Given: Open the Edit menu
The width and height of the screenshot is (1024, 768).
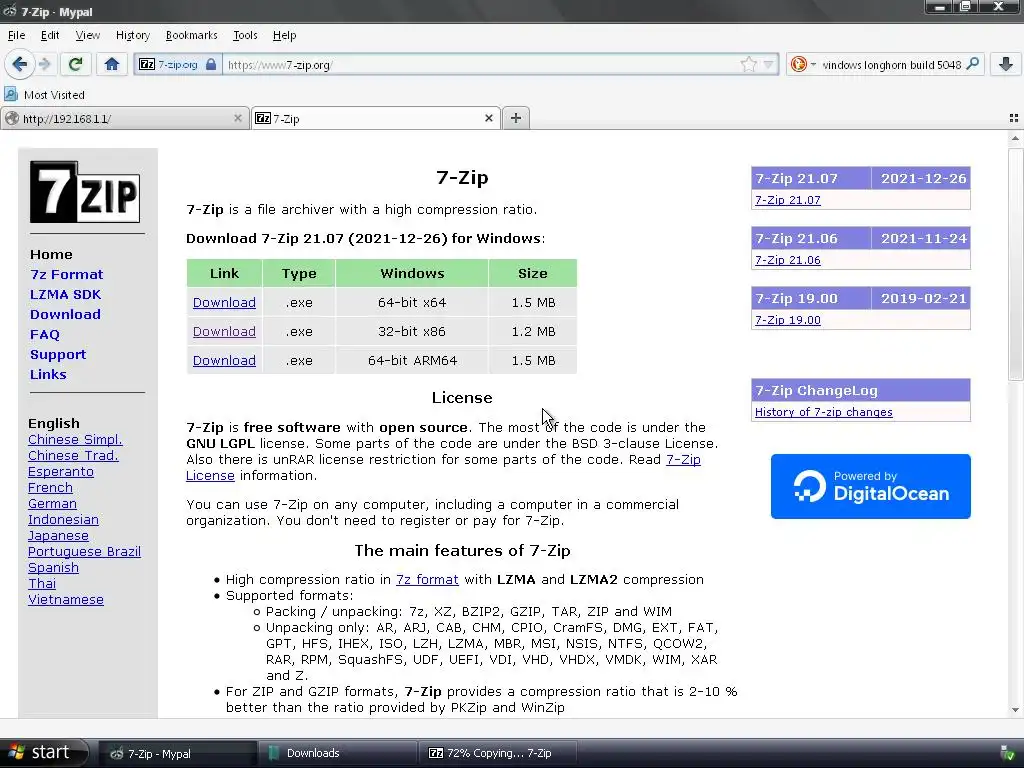Looking at the screenshot, I should (x=50, y=35).
